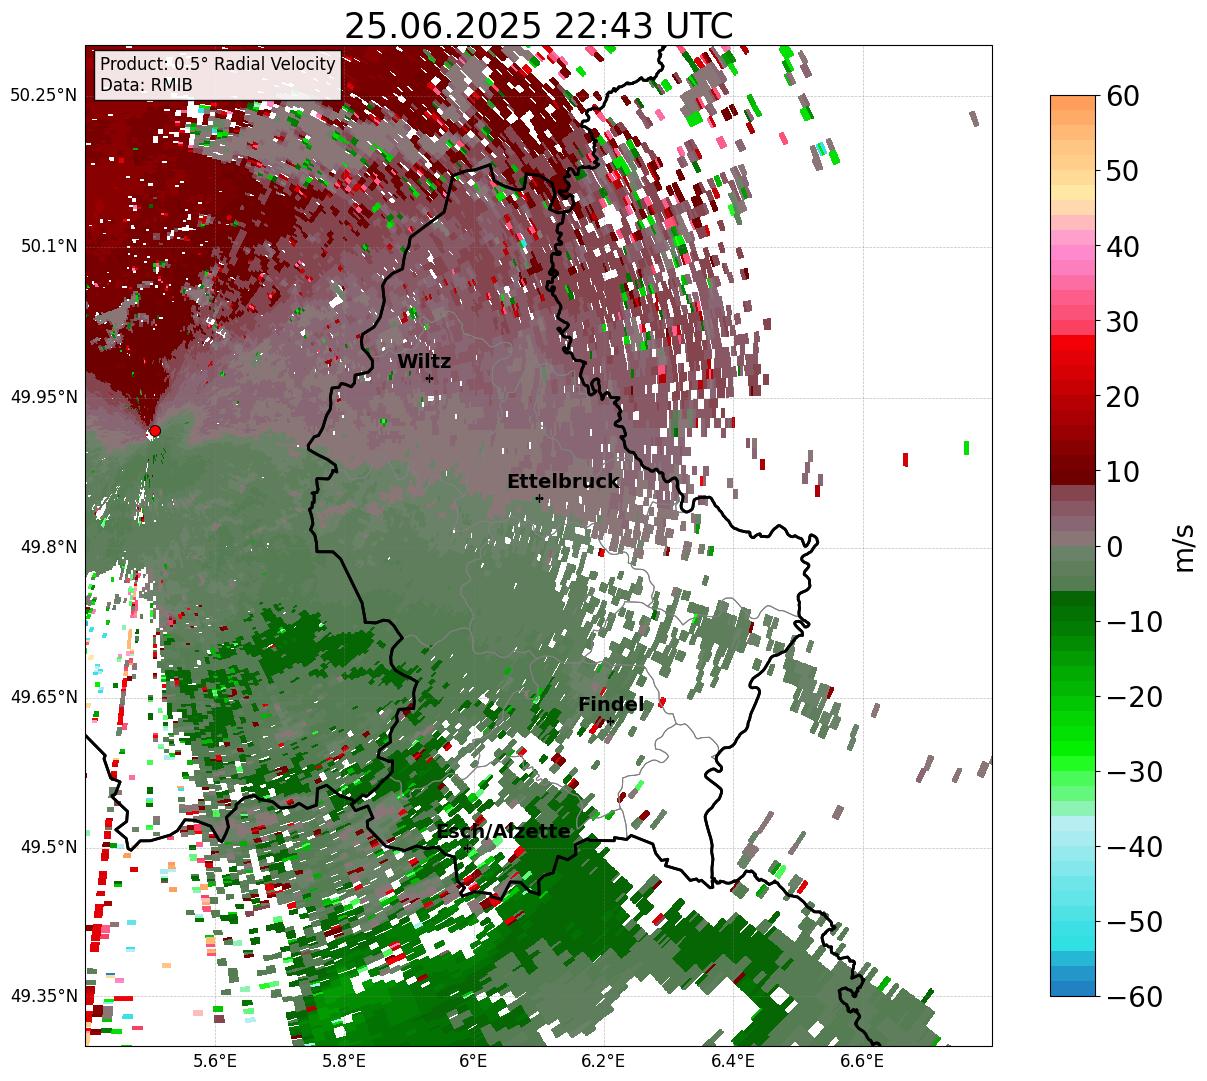This screenshot has width=1207, height=1081.
Task: Click the colorbar value −20
Action: (1135, 697)
